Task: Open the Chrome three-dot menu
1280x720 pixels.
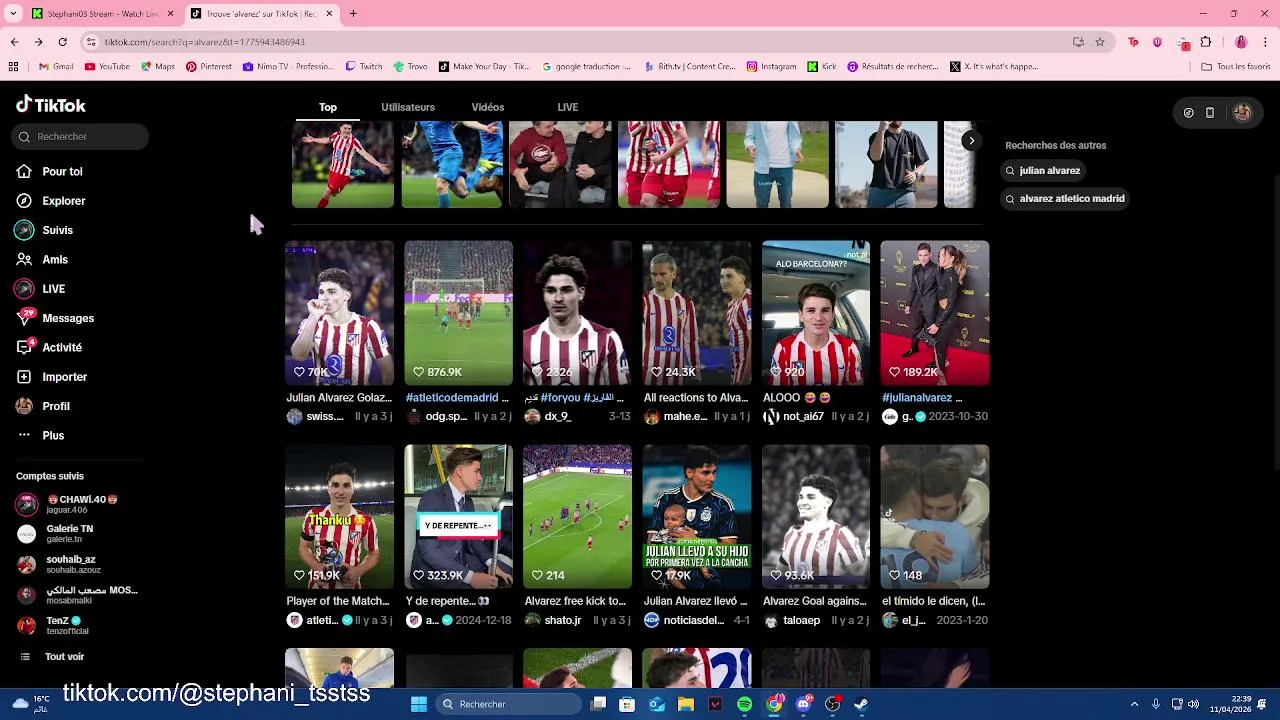Action: click(x=1265, y=42)
